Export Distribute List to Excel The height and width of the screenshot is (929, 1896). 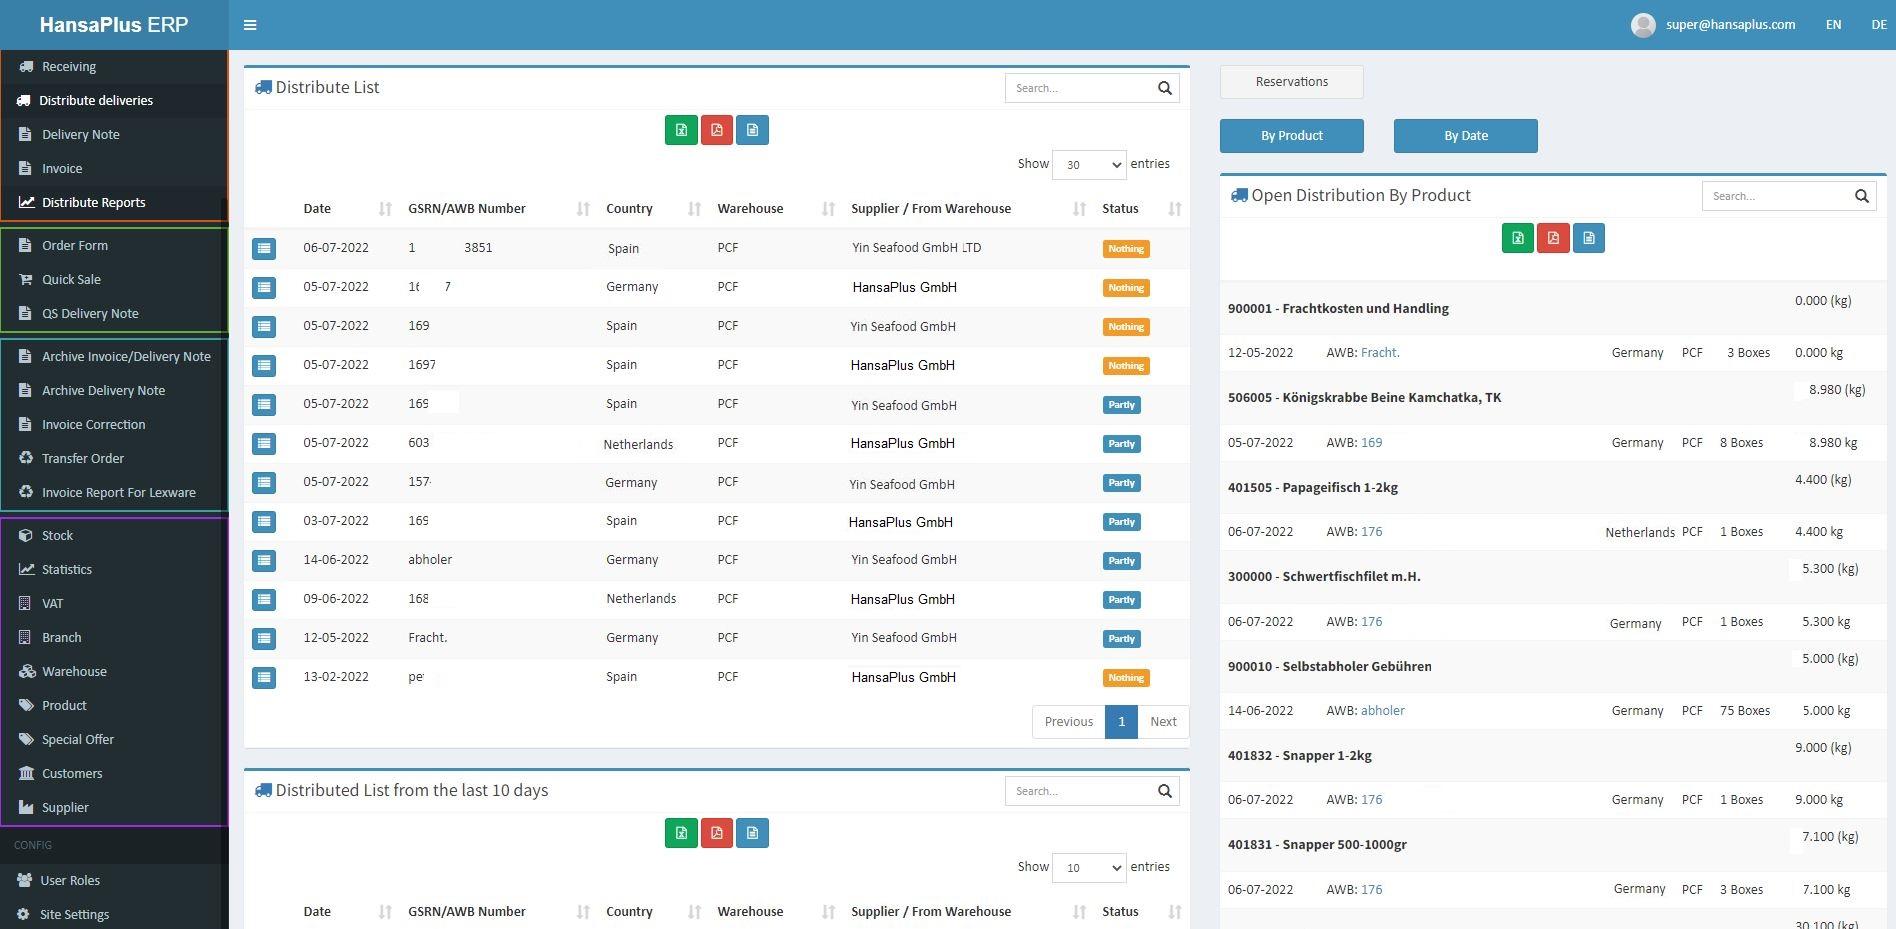pos(681,130)
